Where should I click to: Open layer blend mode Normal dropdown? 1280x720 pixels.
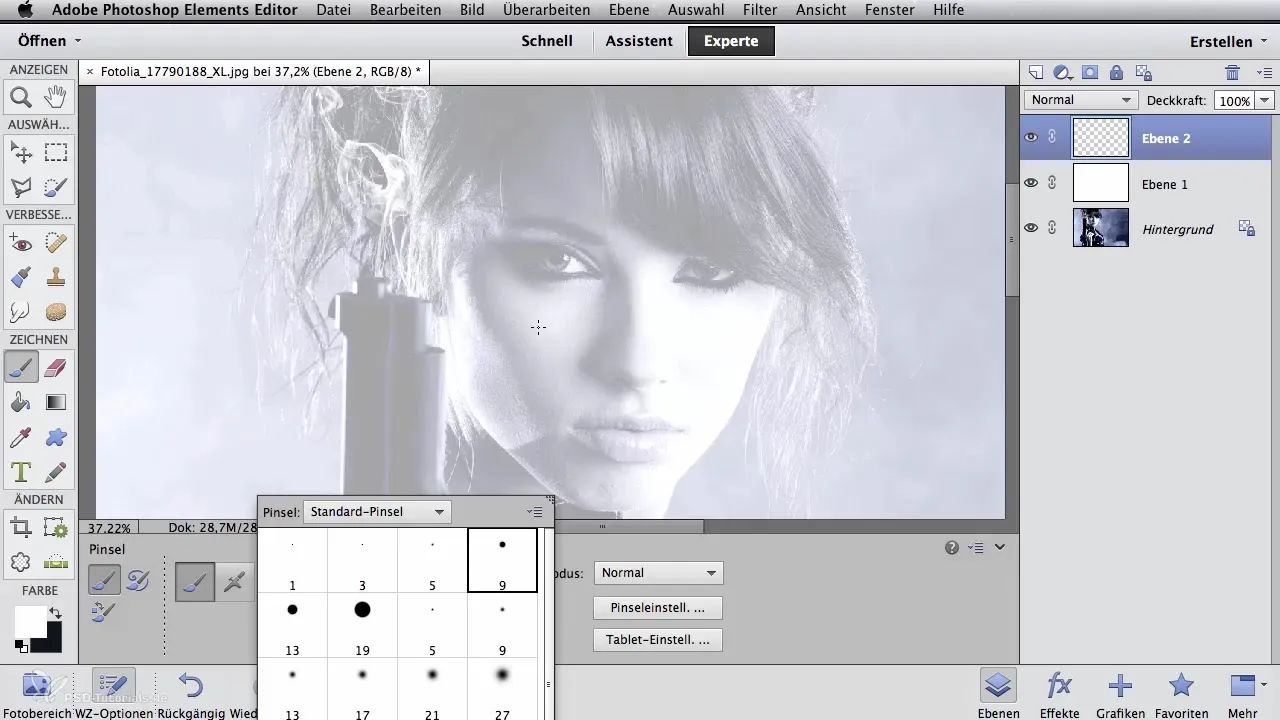click(x=1081, y=100)
